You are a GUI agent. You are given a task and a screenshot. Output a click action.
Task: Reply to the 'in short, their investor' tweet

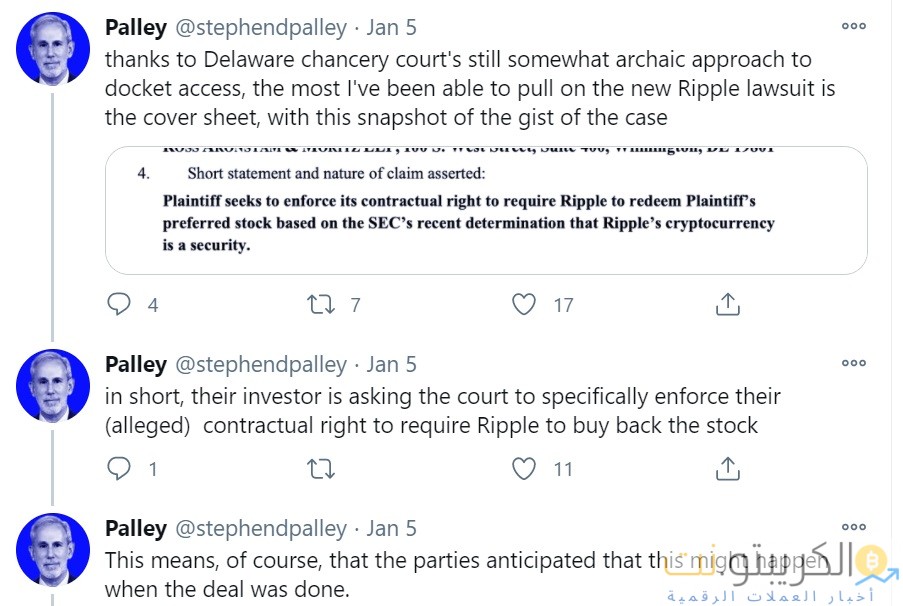click(119, 468)
